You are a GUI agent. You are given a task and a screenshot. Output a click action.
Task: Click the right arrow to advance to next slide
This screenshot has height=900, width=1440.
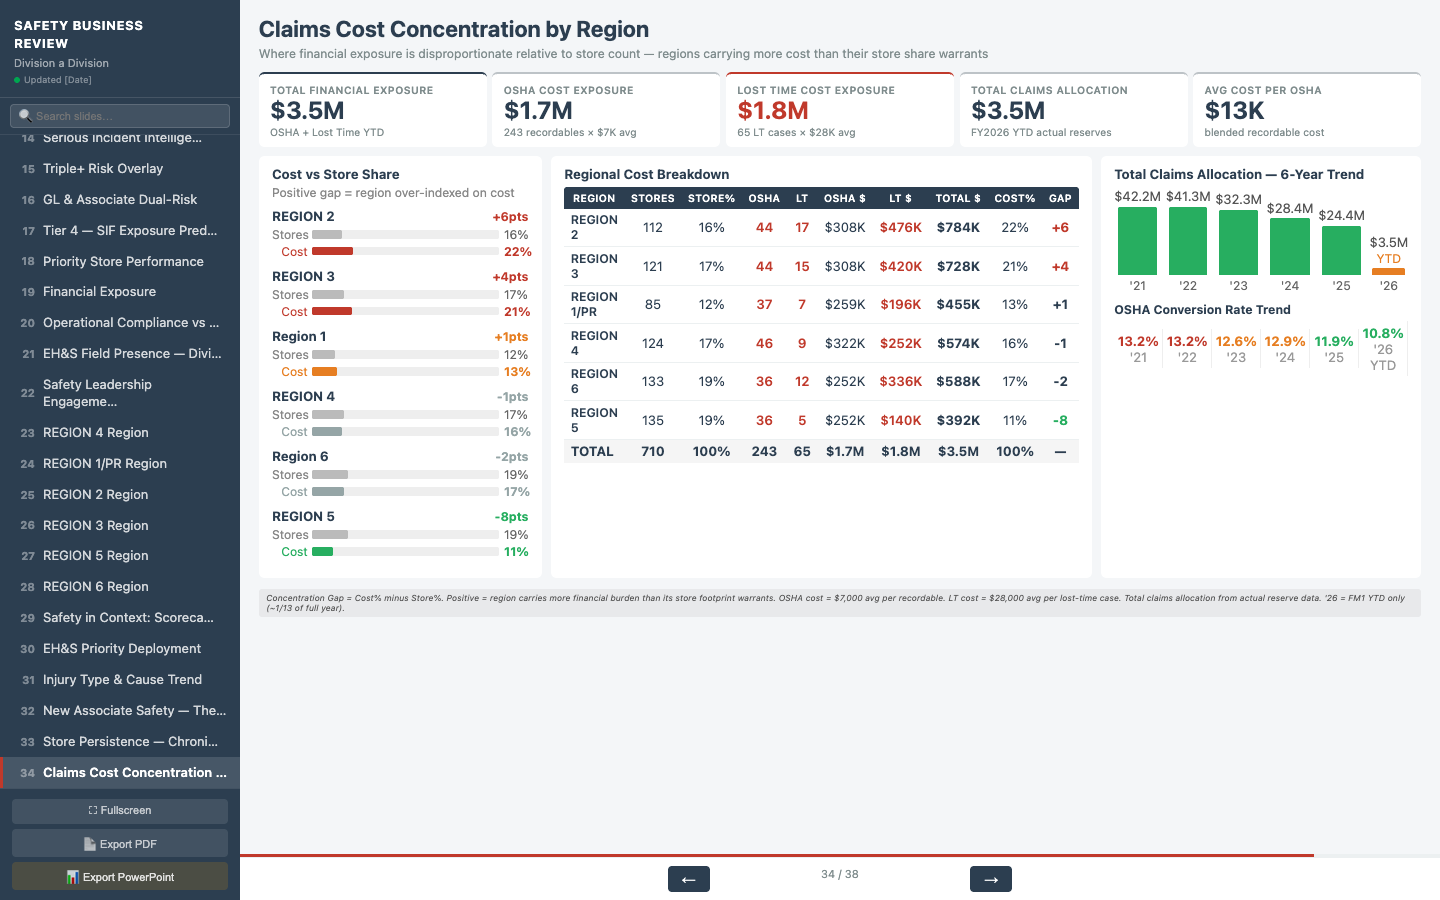click(x=991, y=879)
